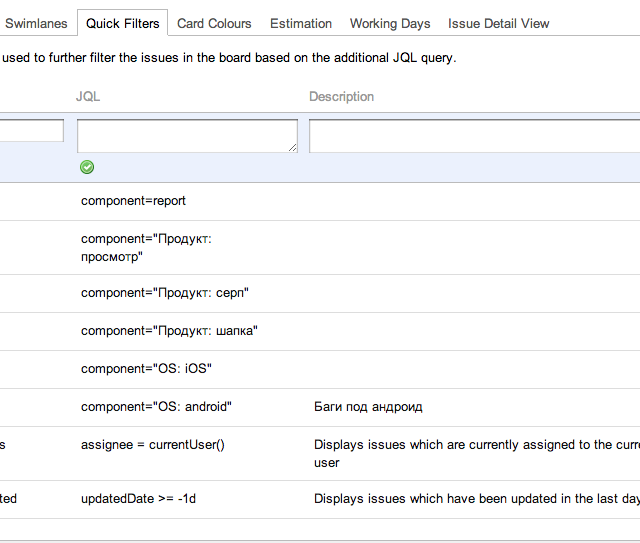Image resolution: width=640 pixels, height=543 pixels.
Task: Edit the "currently assigned" filter description
Action: [x=475, y=454]
